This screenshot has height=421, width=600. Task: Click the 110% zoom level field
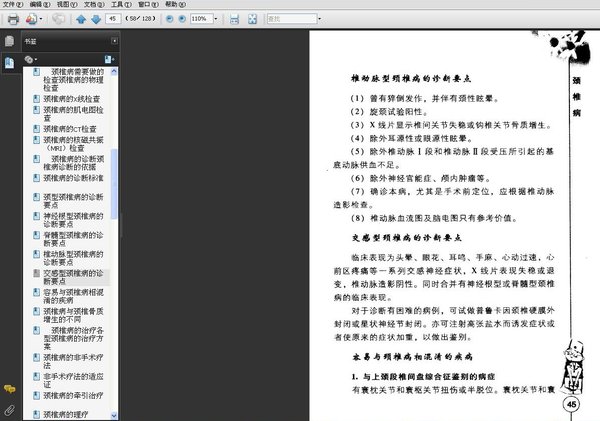(x=201, y=18)
